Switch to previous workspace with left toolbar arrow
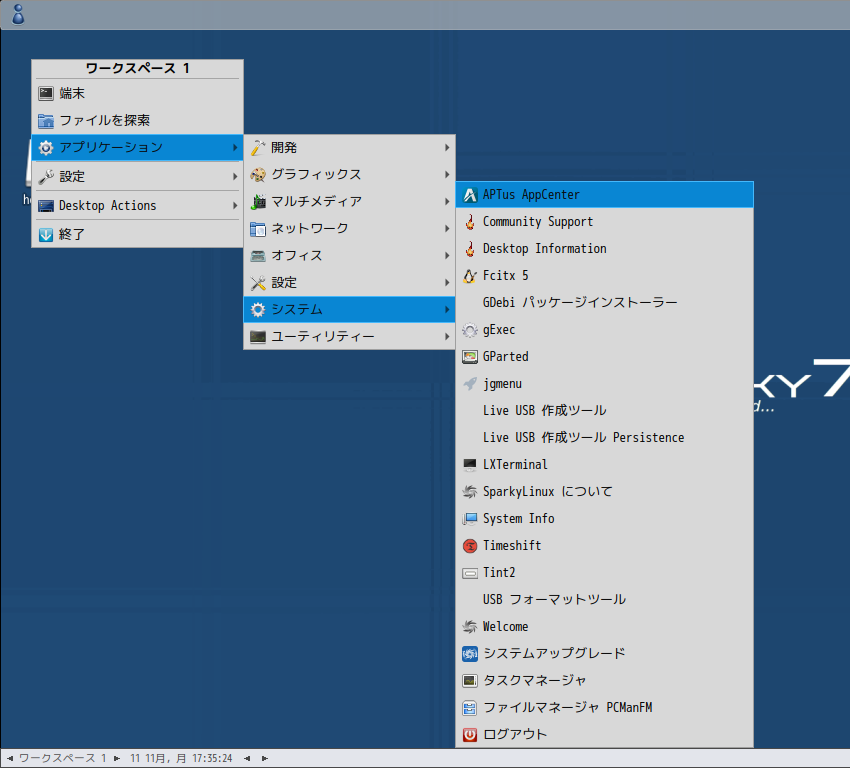 (10, 758)
